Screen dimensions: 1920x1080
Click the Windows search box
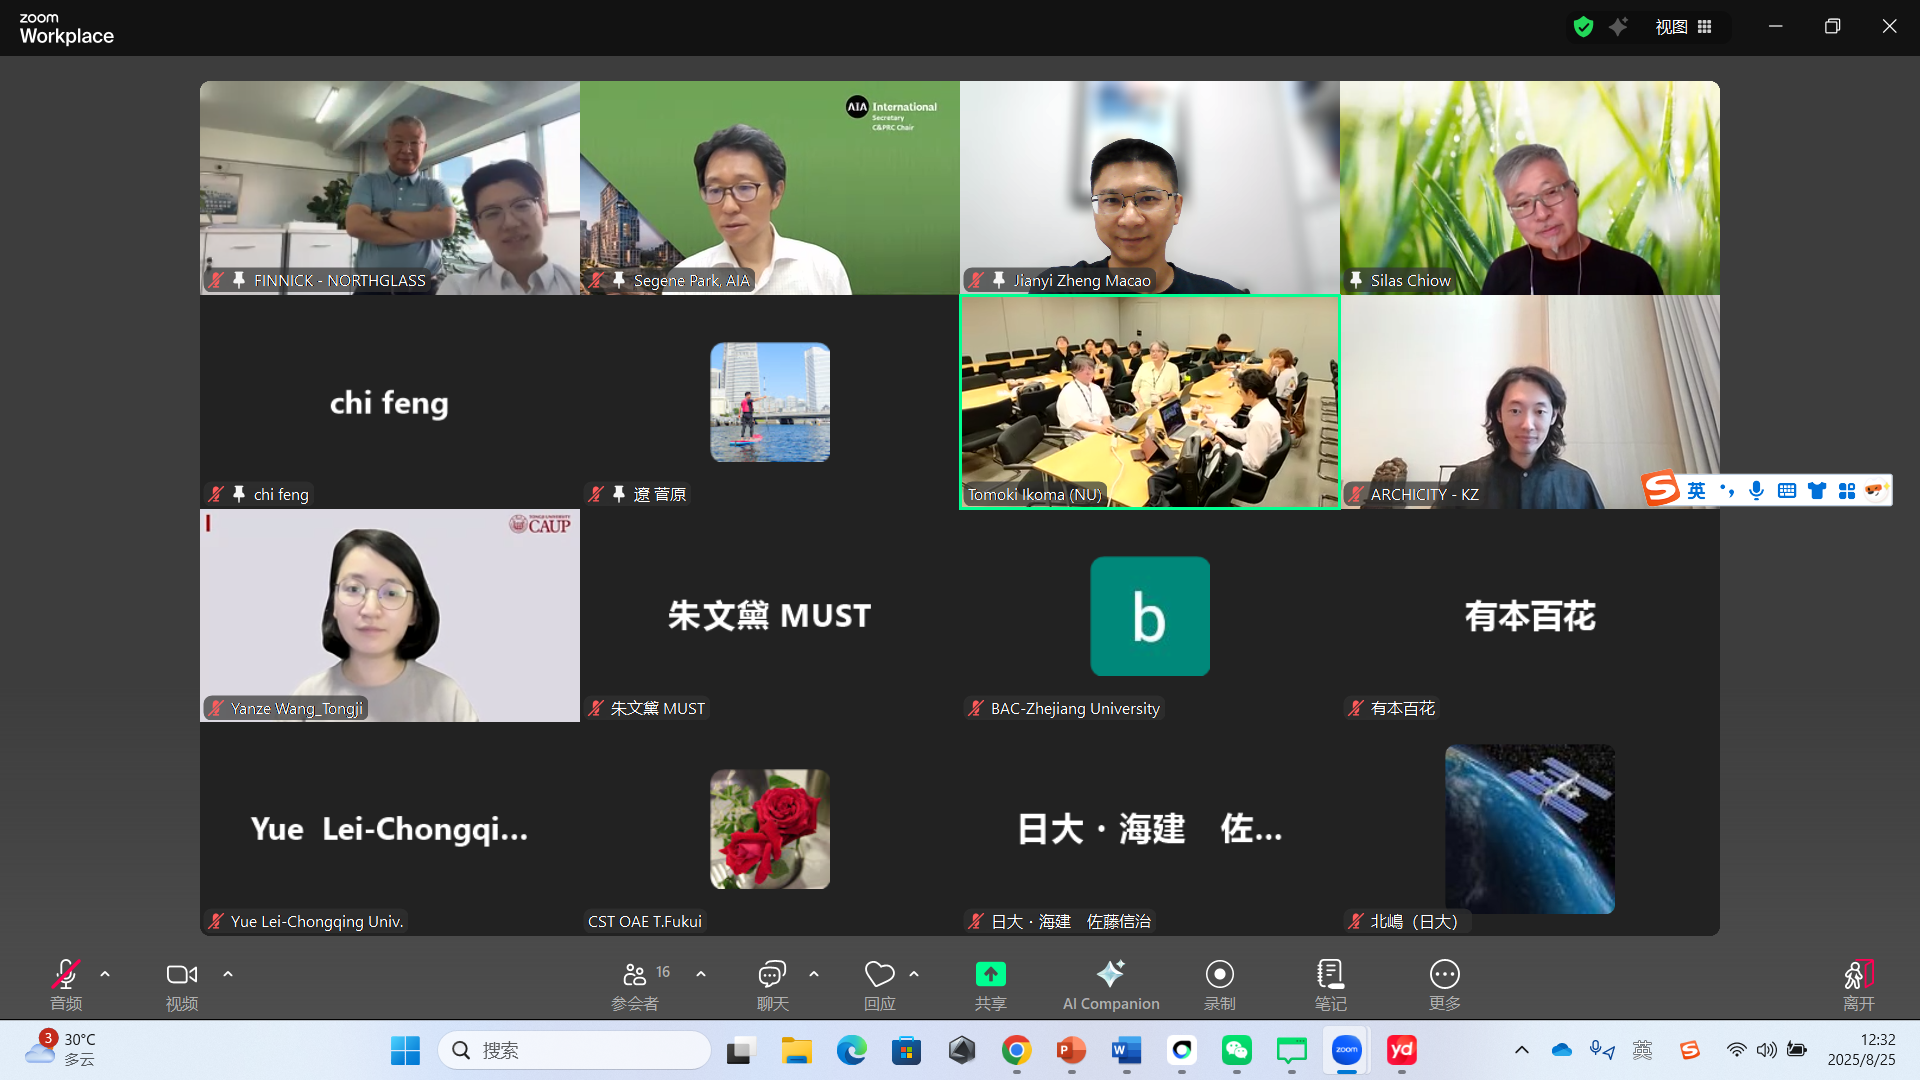pyautogui.click(x=575, y=1051)
